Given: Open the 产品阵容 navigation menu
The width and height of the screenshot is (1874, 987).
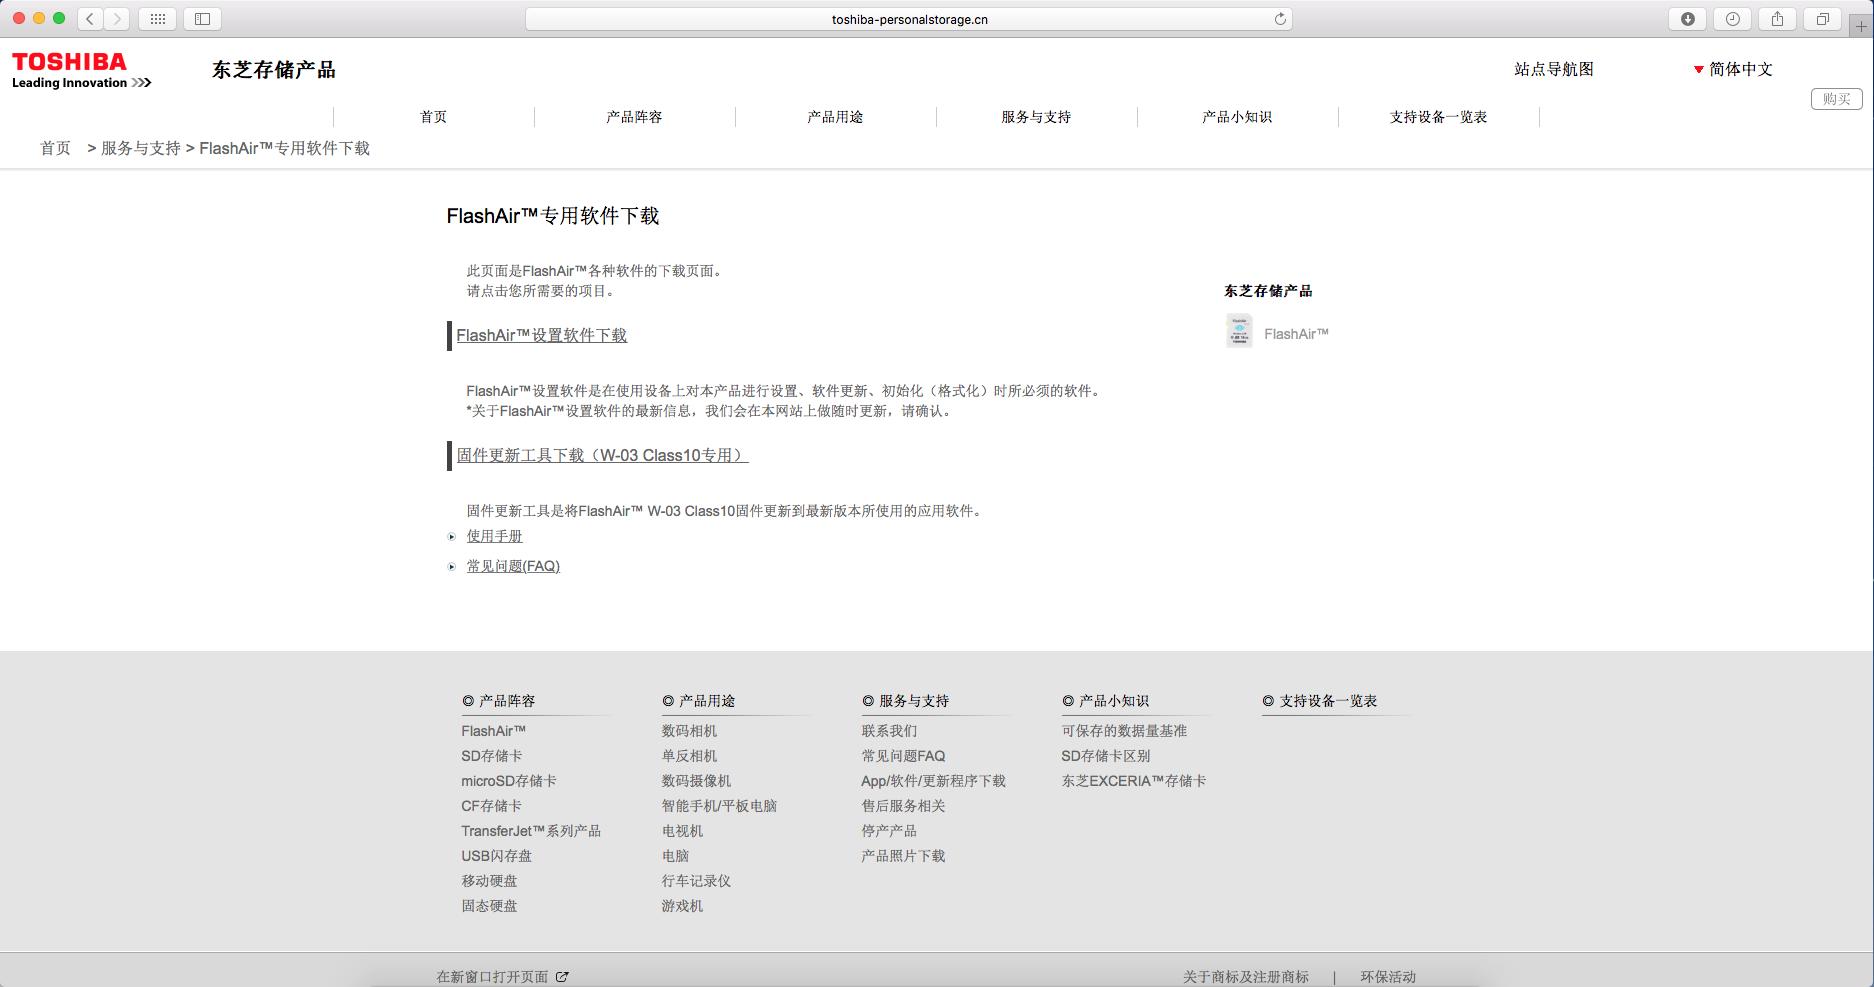Looking at the screenshot, I should click(634, 116).
